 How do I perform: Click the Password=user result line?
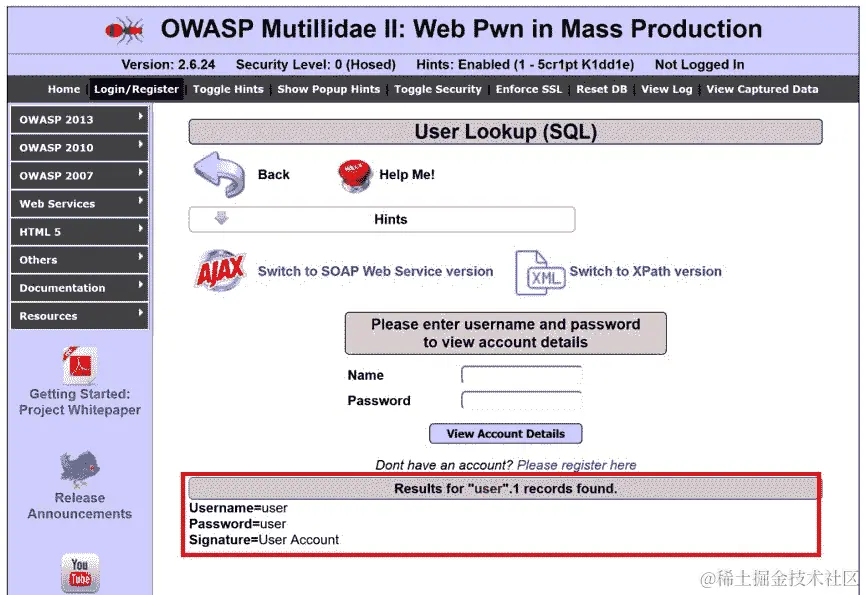click(x=237, y=524)
